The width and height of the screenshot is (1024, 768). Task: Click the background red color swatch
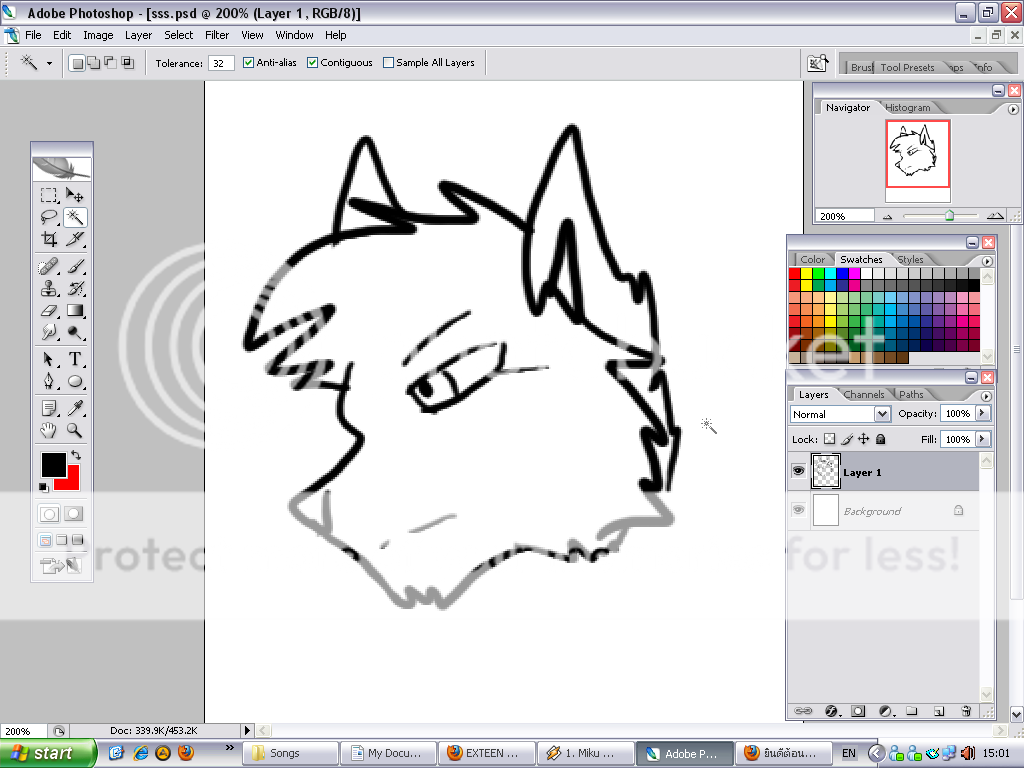point(71,482)
